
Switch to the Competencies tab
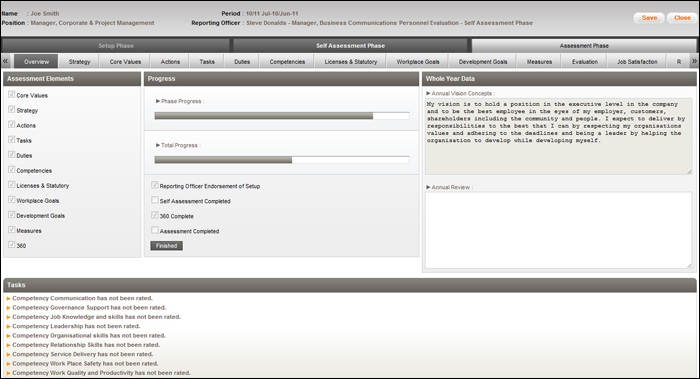tap(287, 62)
